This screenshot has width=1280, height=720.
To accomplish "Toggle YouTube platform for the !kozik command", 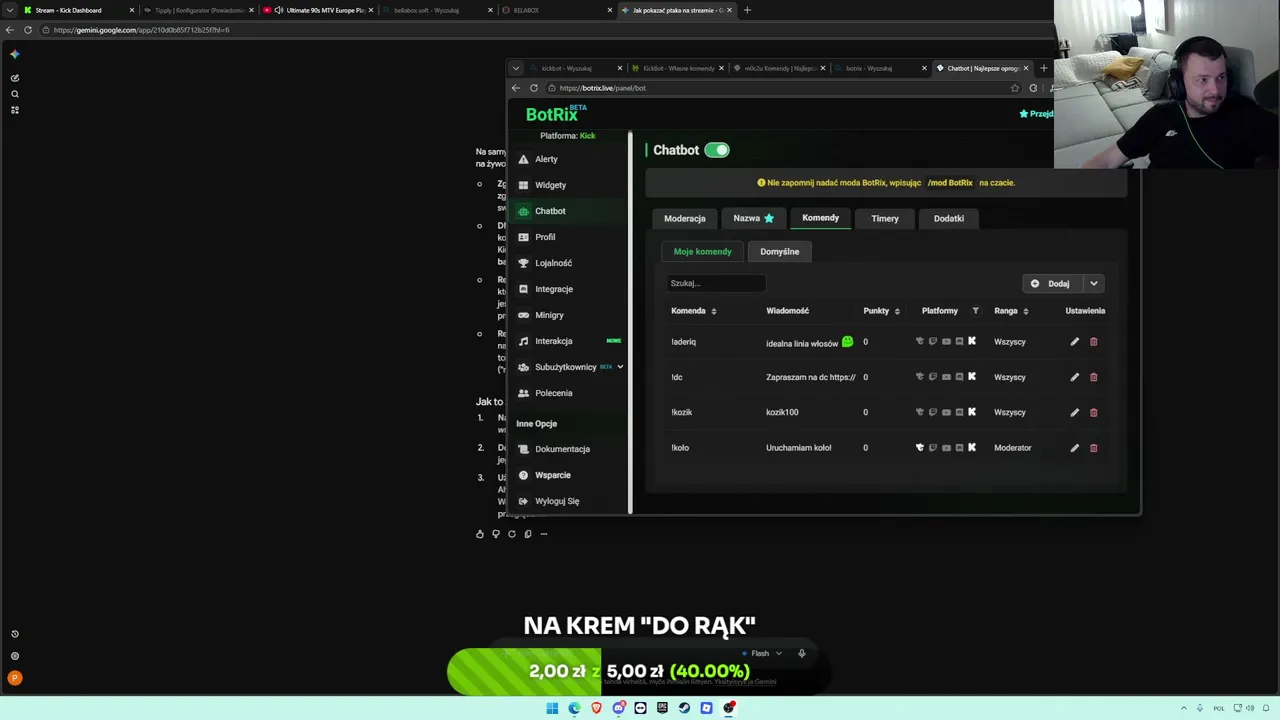I will [946, 412].
